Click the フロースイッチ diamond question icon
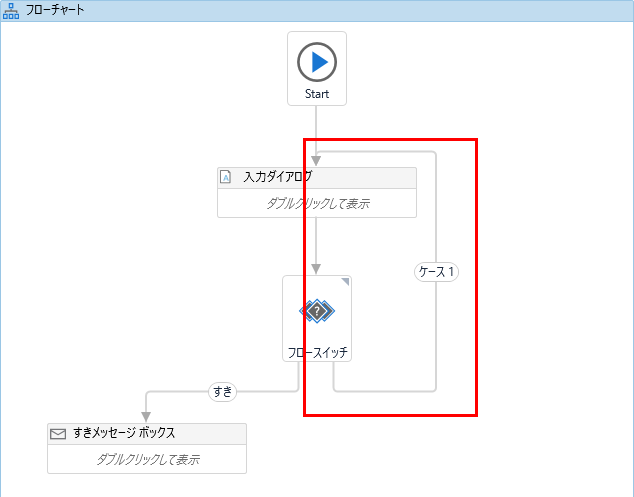 pos(317,311)
